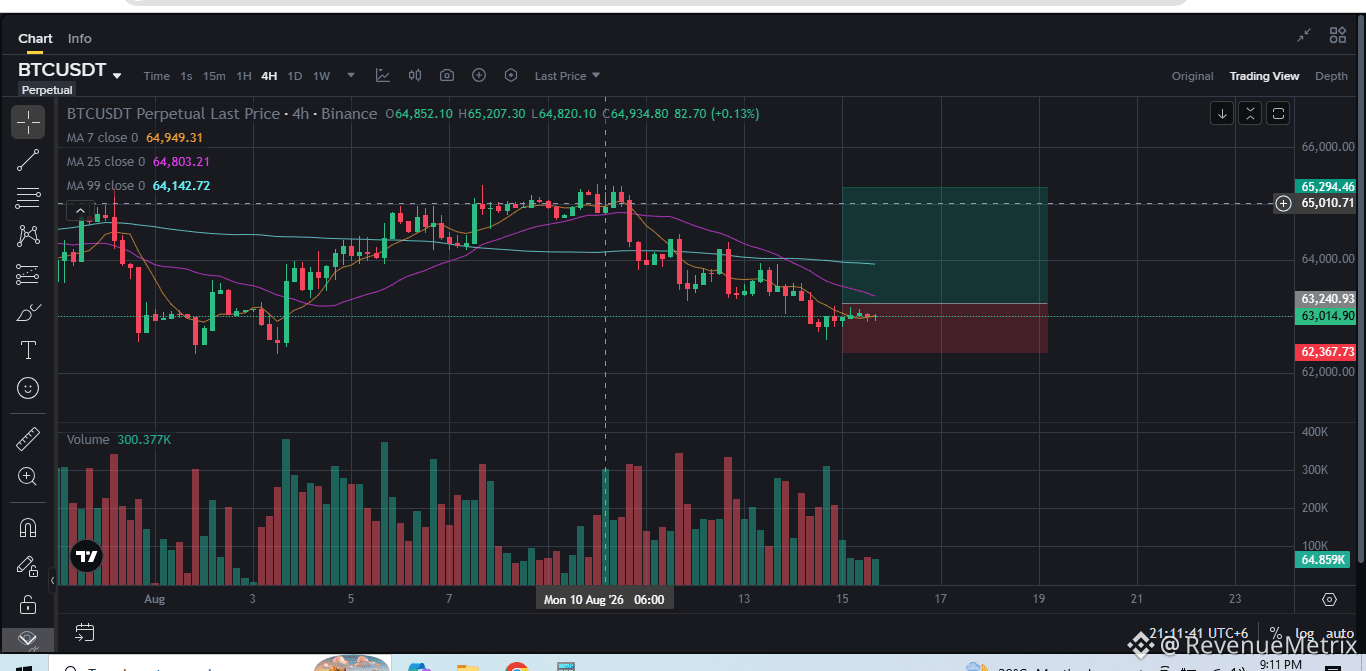
Task: Toggle auto scale mode
Action: pos(1340,633)
